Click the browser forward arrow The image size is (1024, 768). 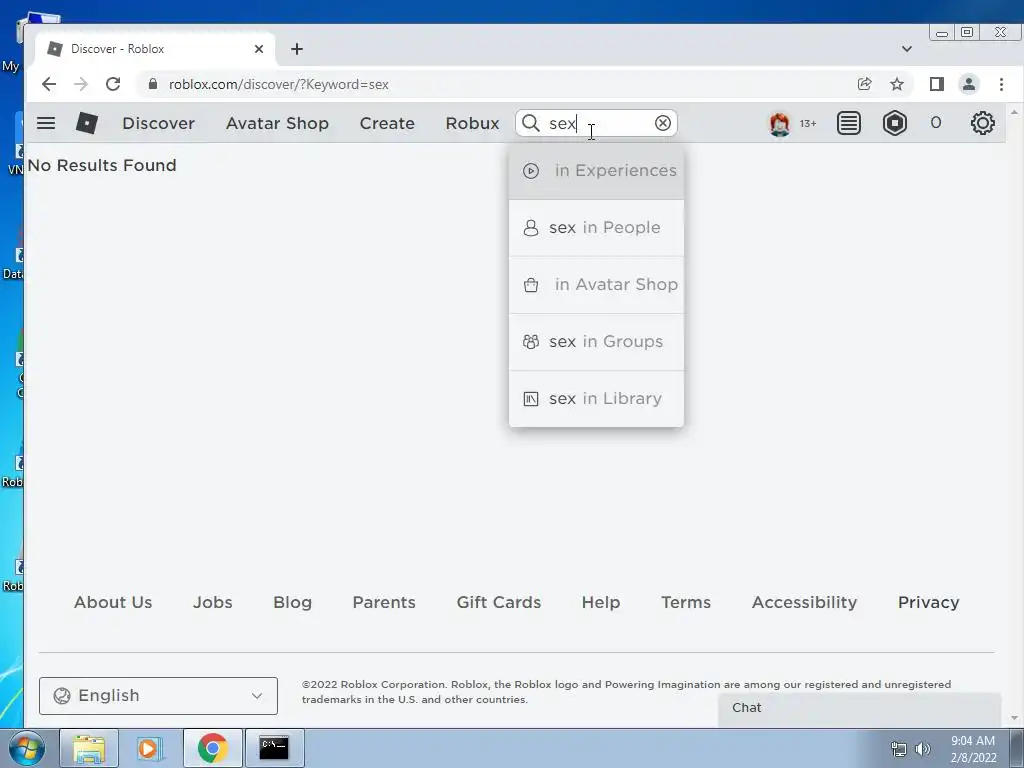[81, 84]
